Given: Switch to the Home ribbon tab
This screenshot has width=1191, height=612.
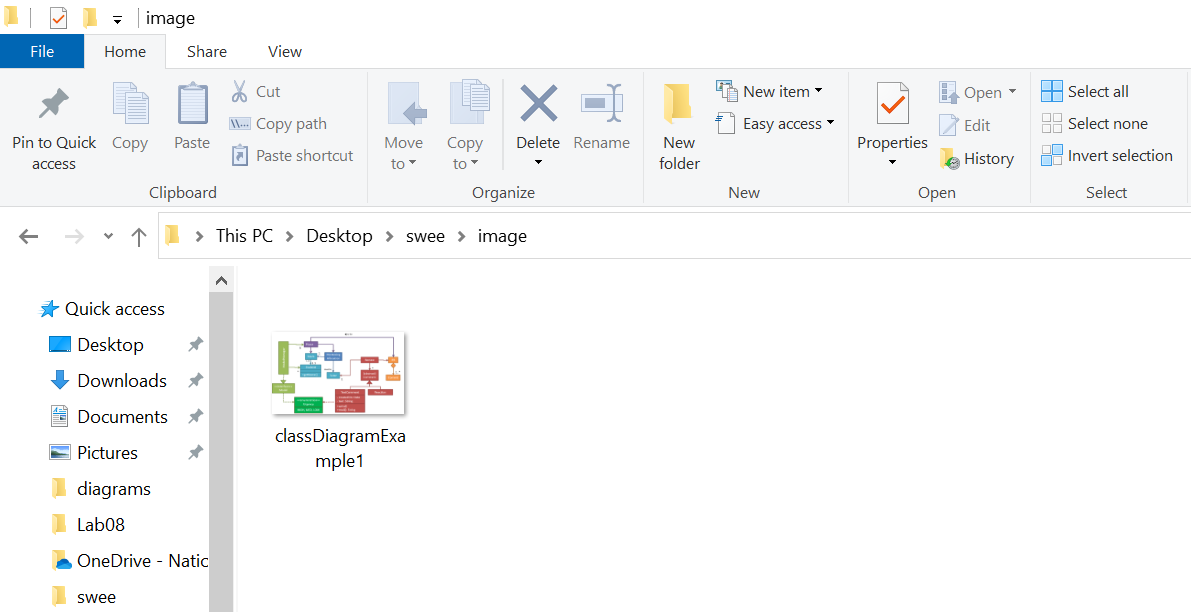Looking at the screenshot, I should point(125,51).
